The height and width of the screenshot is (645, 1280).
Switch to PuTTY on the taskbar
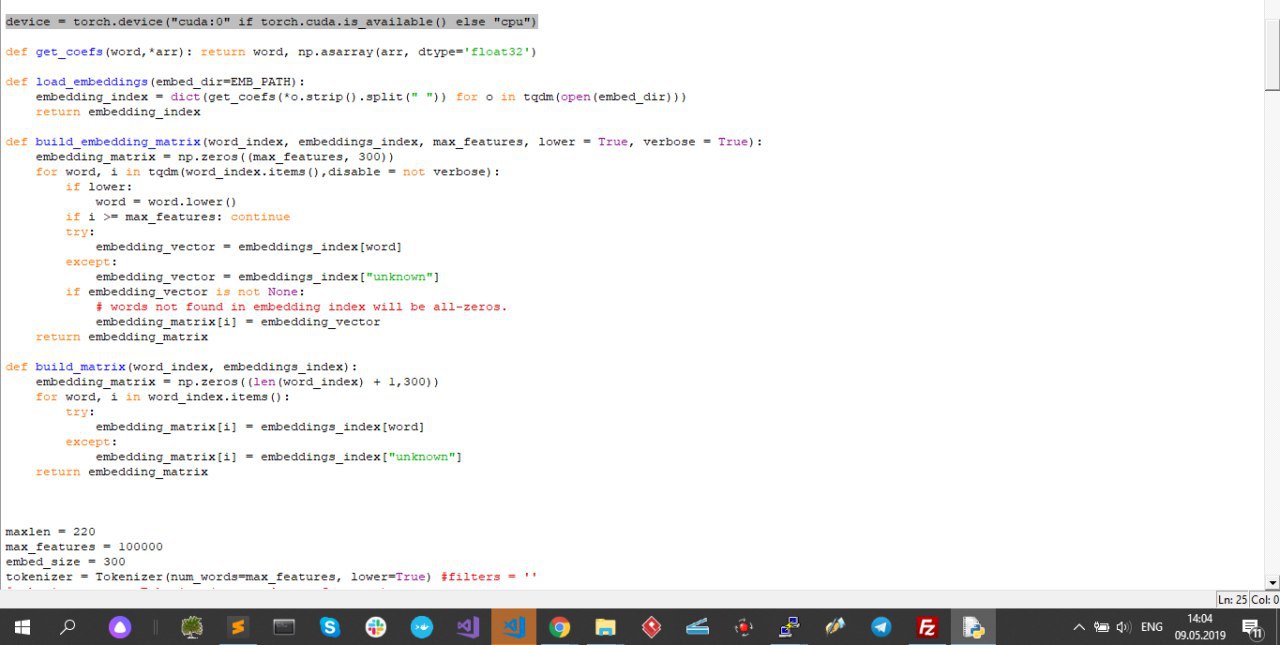coord(789,627)
